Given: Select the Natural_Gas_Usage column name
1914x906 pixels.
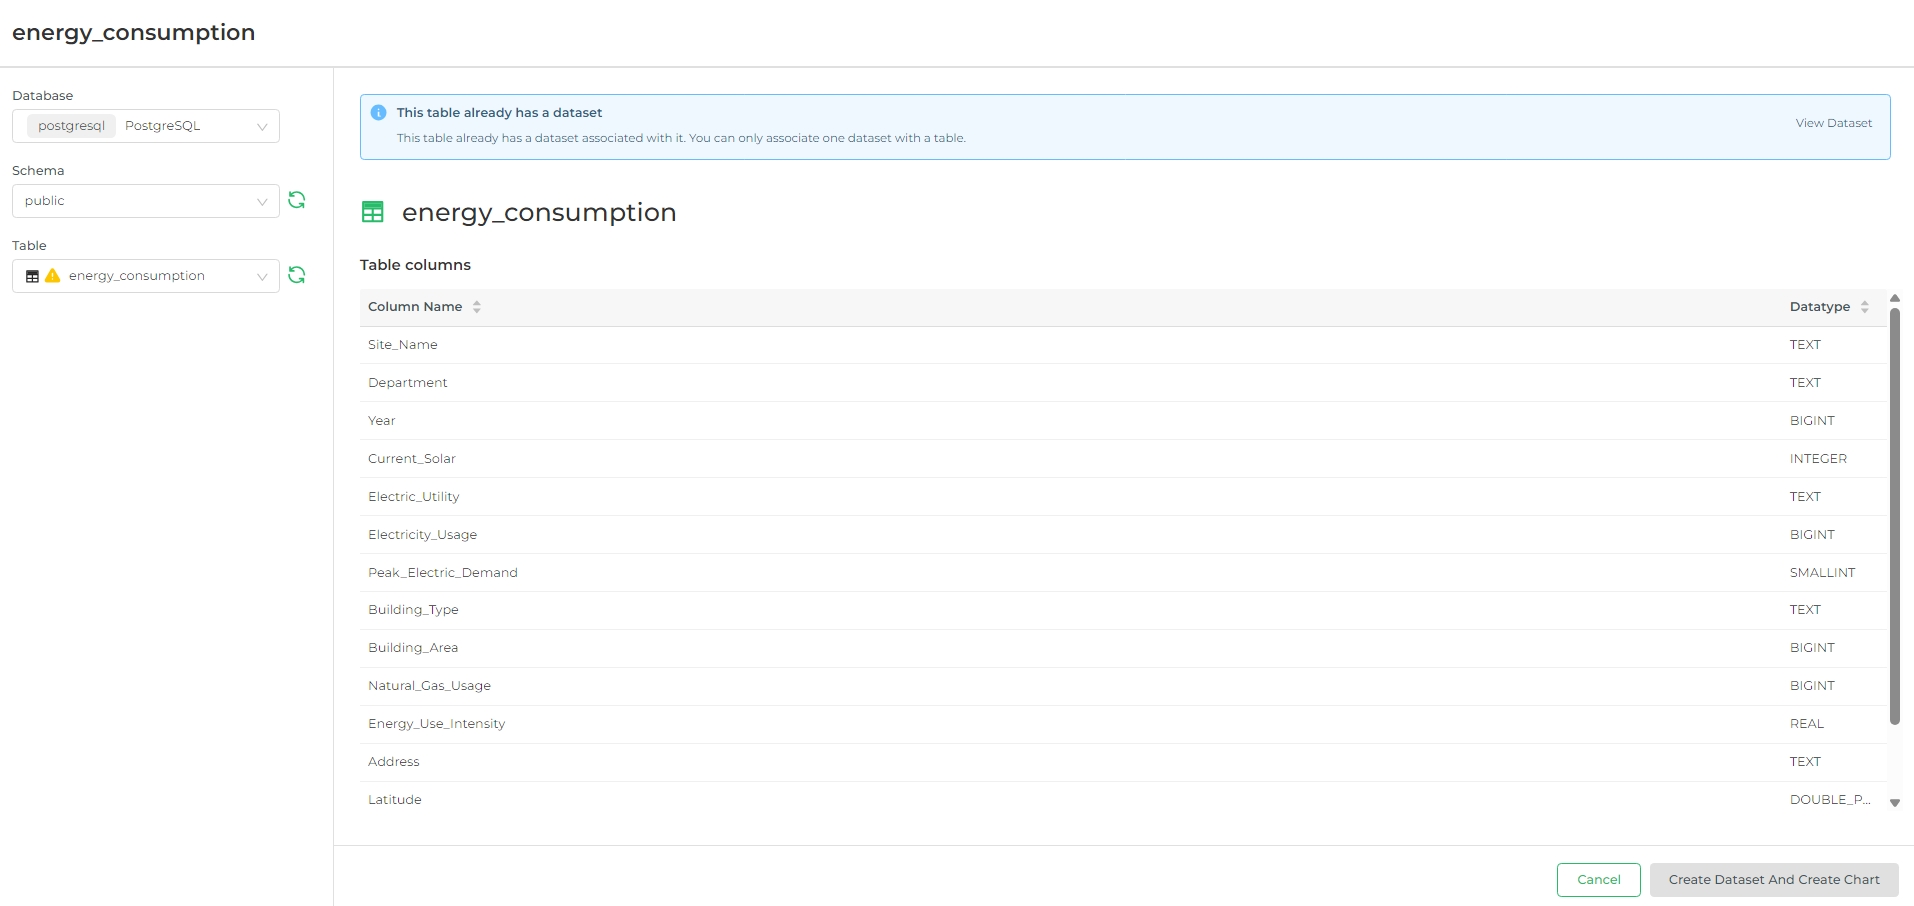Looking at the screenshot, I should coord(430,686).
